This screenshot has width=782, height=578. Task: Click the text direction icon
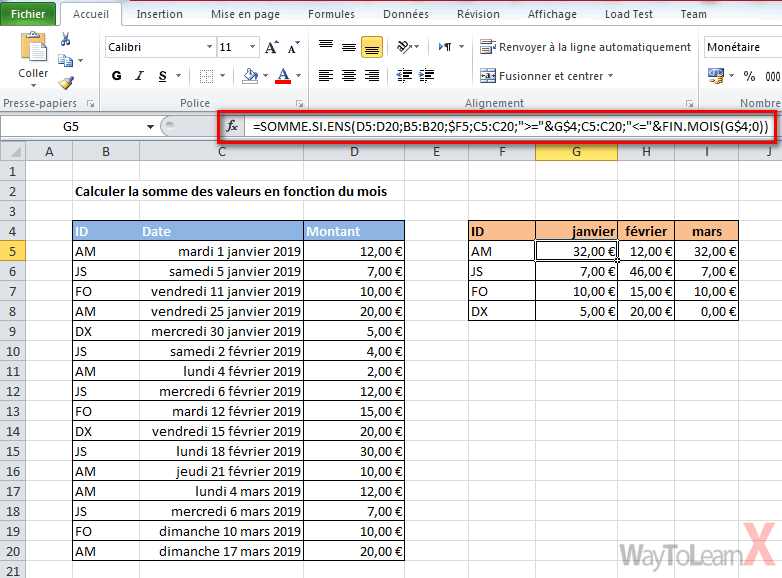pyautogui.click(x=445, y=47)
